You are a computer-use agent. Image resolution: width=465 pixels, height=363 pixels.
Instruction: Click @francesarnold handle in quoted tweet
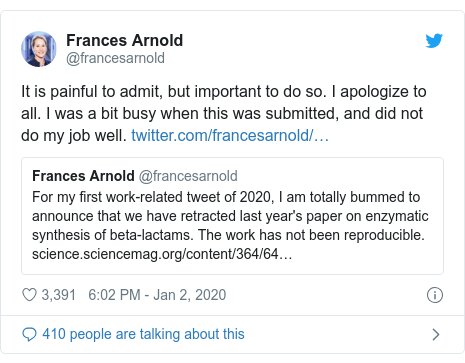coord(188,176)
